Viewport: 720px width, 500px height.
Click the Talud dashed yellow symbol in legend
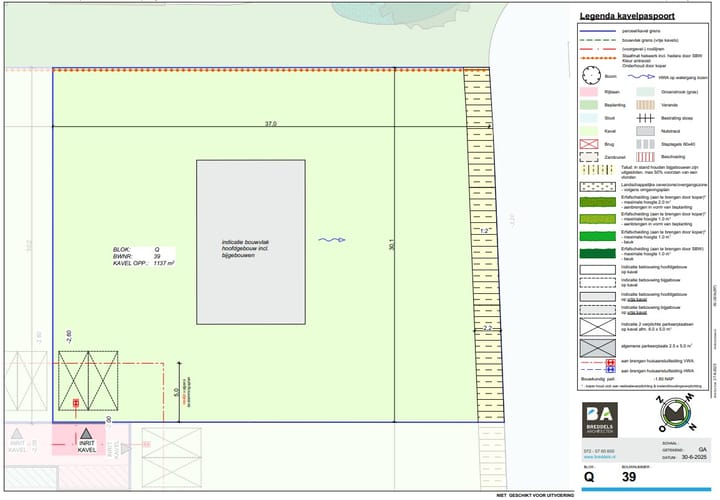[x=597, y=170]
